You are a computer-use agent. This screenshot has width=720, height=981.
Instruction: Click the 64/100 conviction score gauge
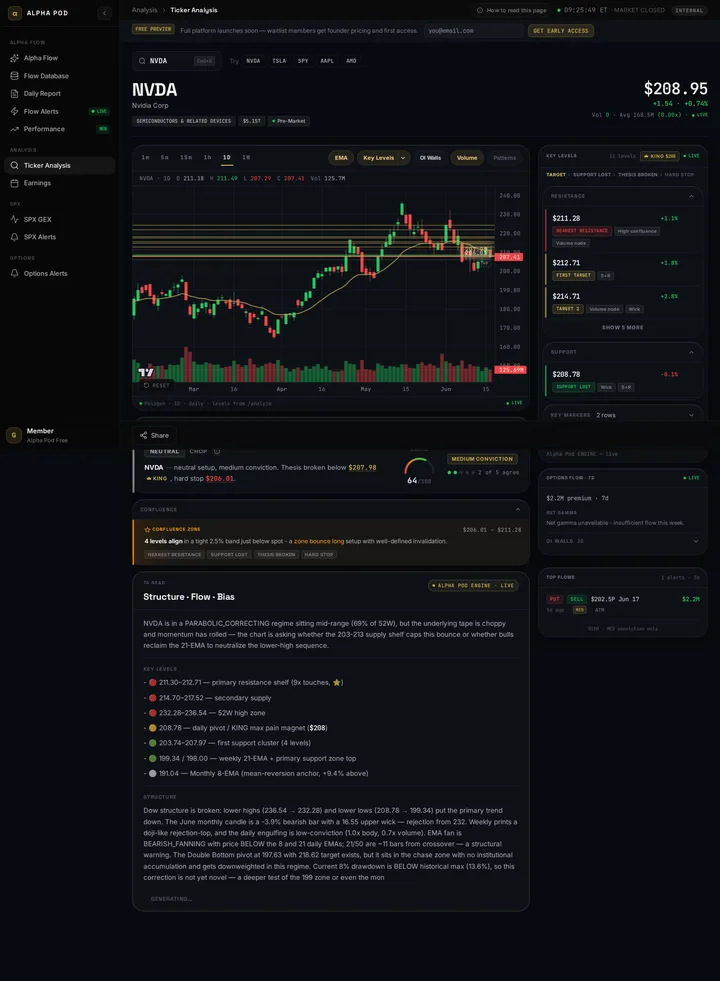coord(419,471)
